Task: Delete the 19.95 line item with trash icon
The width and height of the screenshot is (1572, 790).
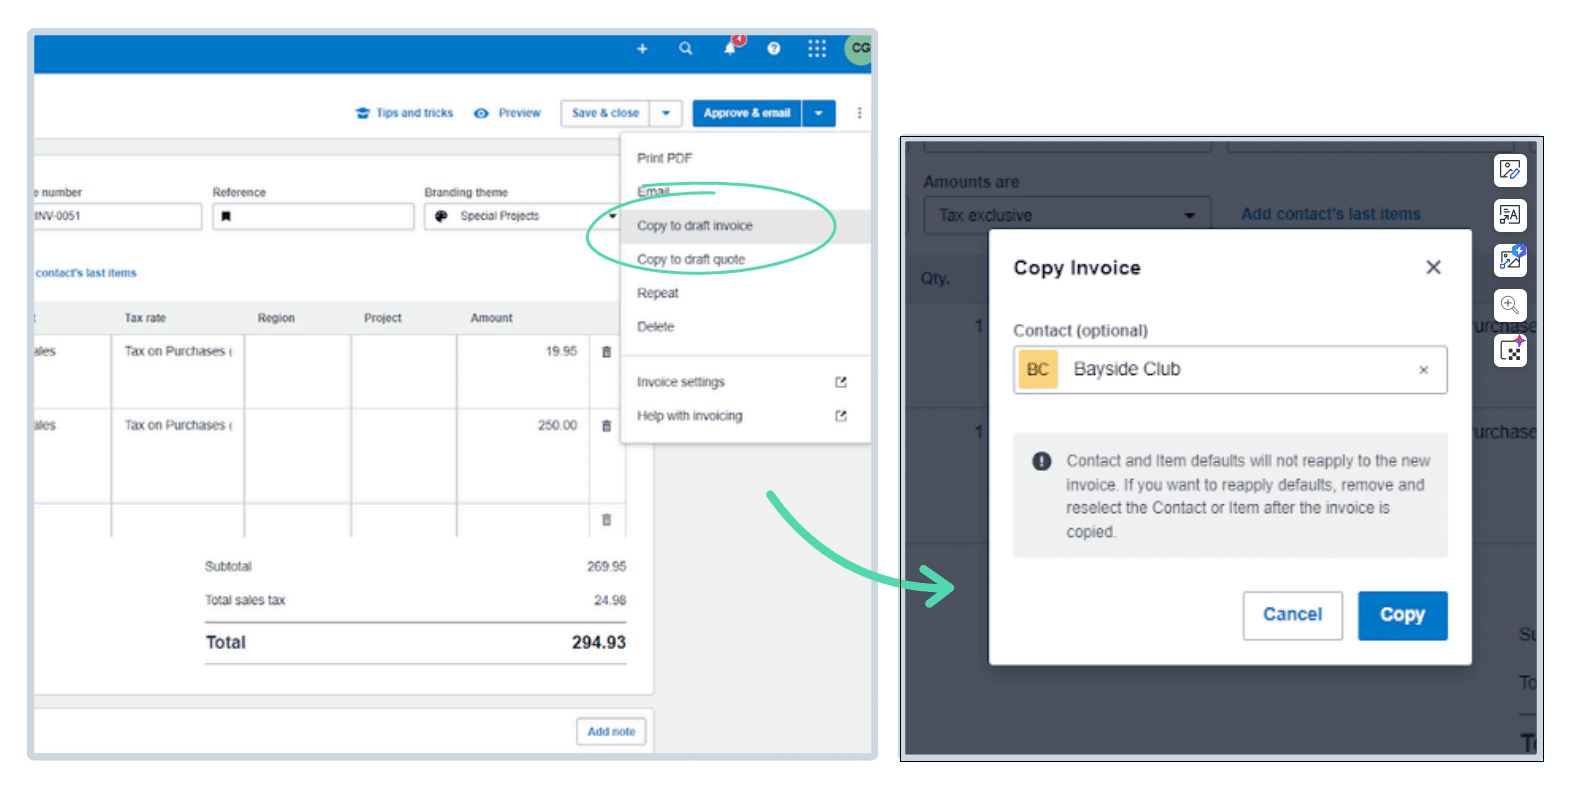Action: click(x=606, y=352)
